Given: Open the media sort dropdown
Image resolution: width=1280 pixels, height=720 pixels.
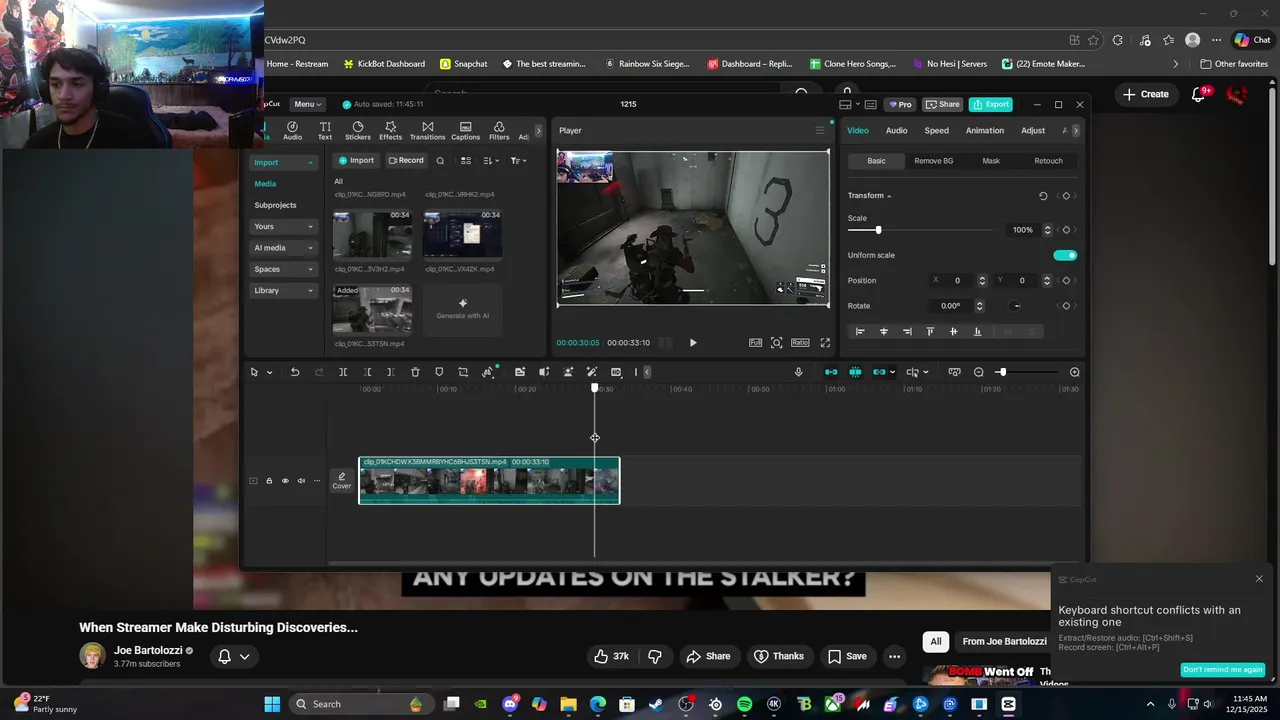Looking at the screenshot, I should point(491,161).
